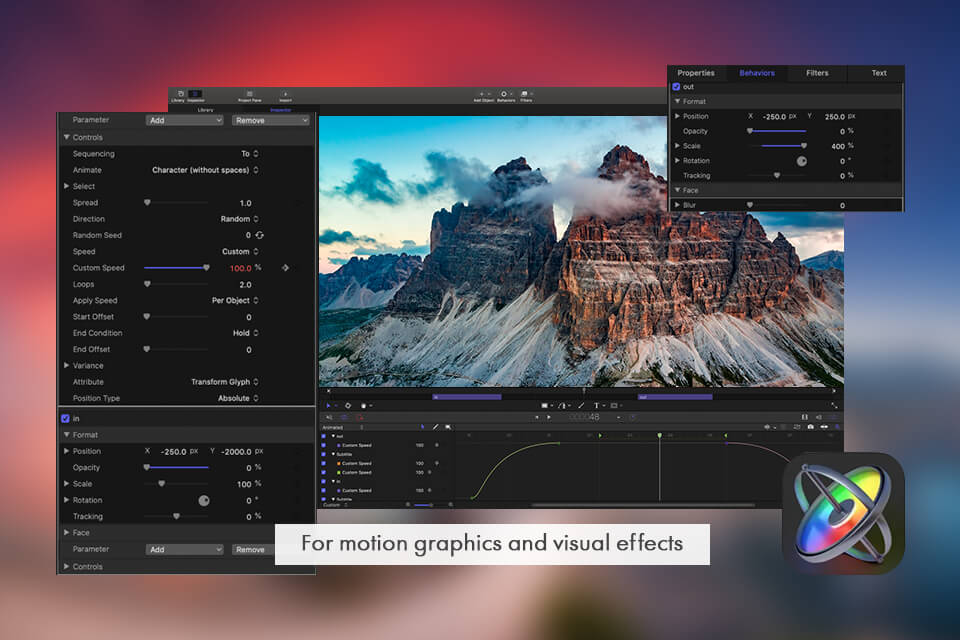Select the keyframe editor pencil sketch tool
This screenshot has height=640, width=960.
tap(435, 427)
